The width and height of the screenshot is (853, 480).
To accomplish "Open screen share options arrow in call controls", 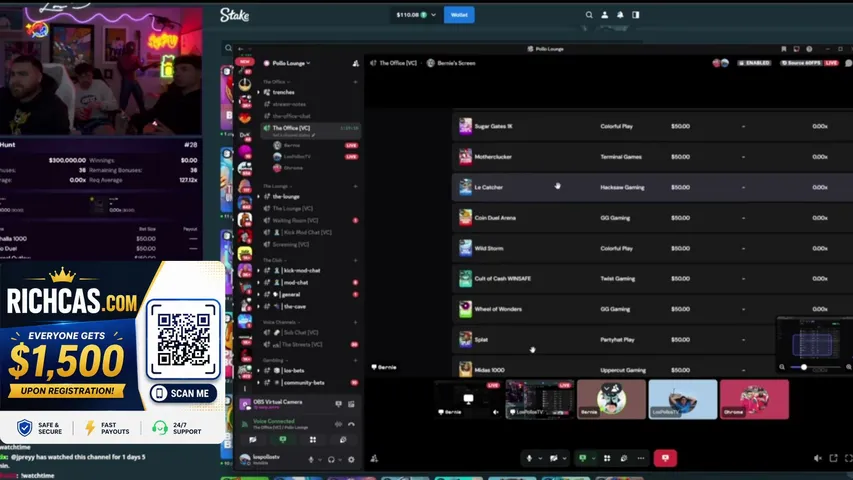I will pos(594,458).
